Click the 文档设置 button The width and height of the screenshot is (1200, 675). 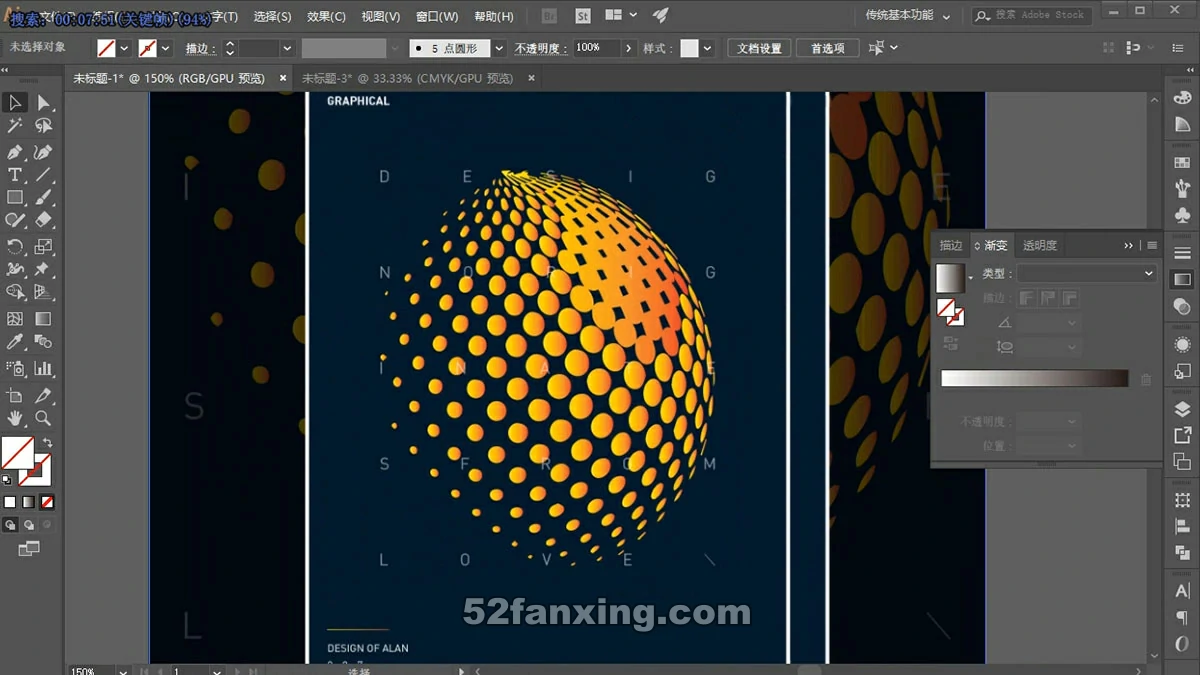click(759, 48)
